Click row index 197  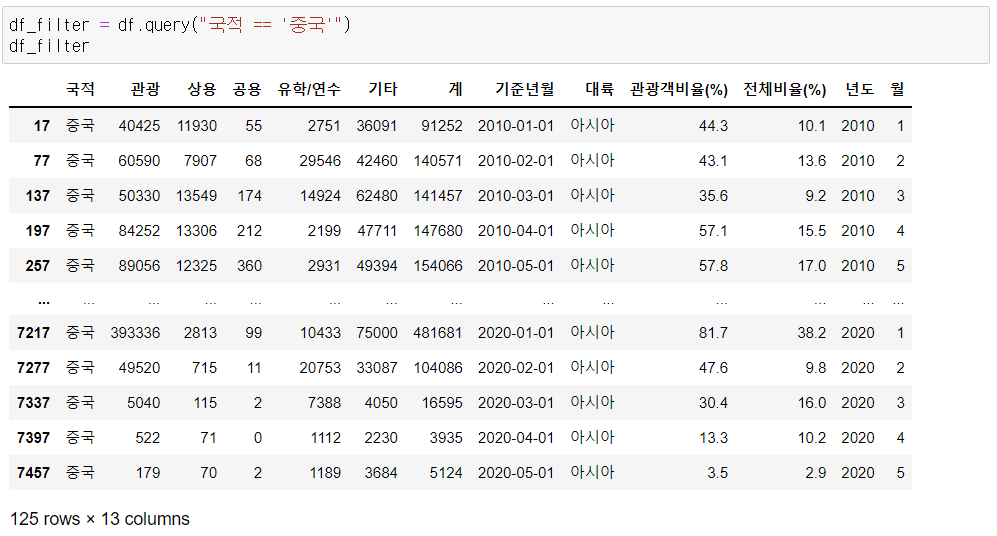(38, 231)
